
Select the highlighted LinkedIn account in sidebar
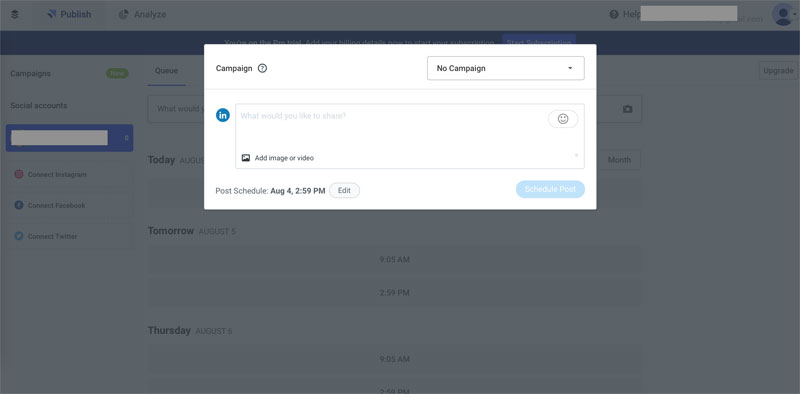(x=69, y=138)
